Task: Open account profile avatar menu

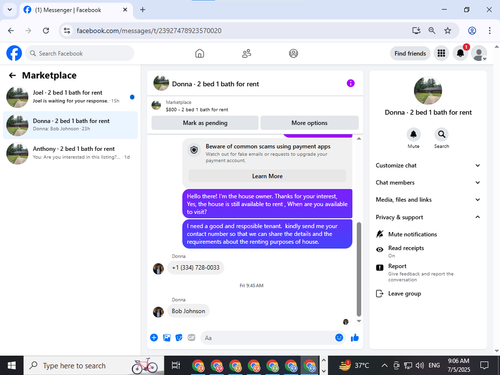Action: click(x=479, y=53)
